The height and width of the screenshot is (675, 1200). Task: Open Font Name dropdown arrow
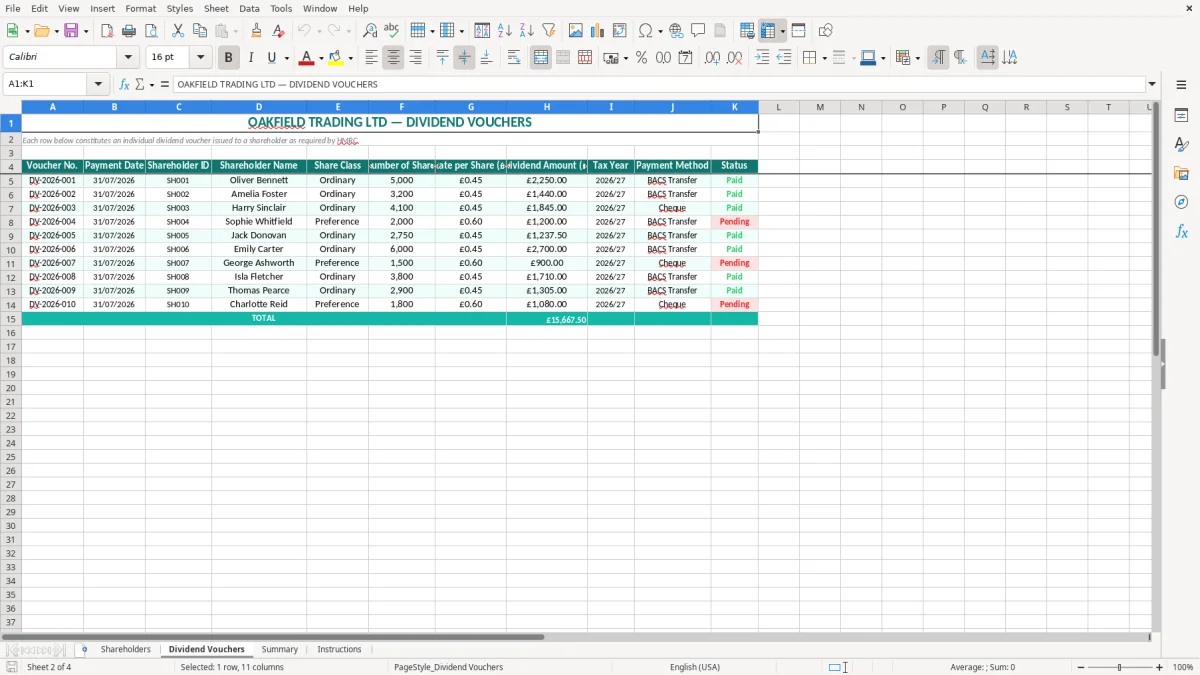coord(128,58)
